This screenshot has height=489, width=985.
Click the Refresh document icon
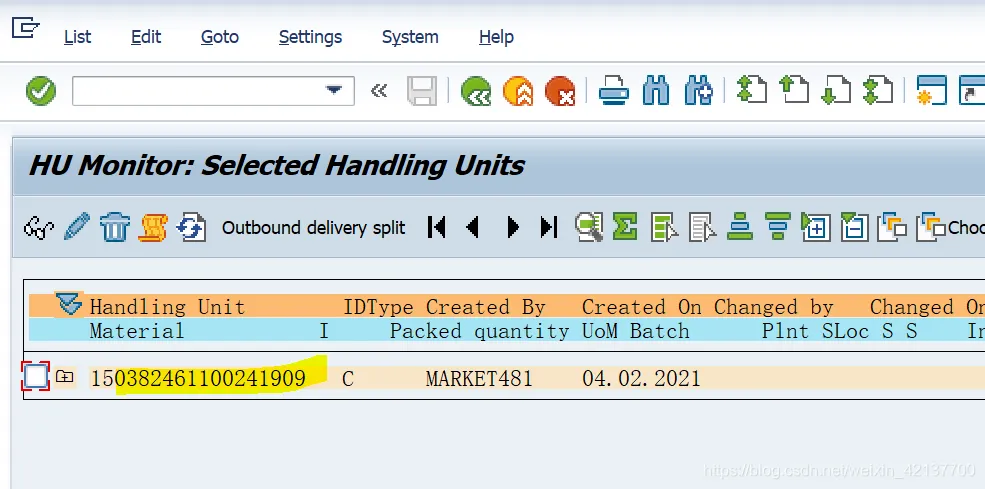[191, 227]
